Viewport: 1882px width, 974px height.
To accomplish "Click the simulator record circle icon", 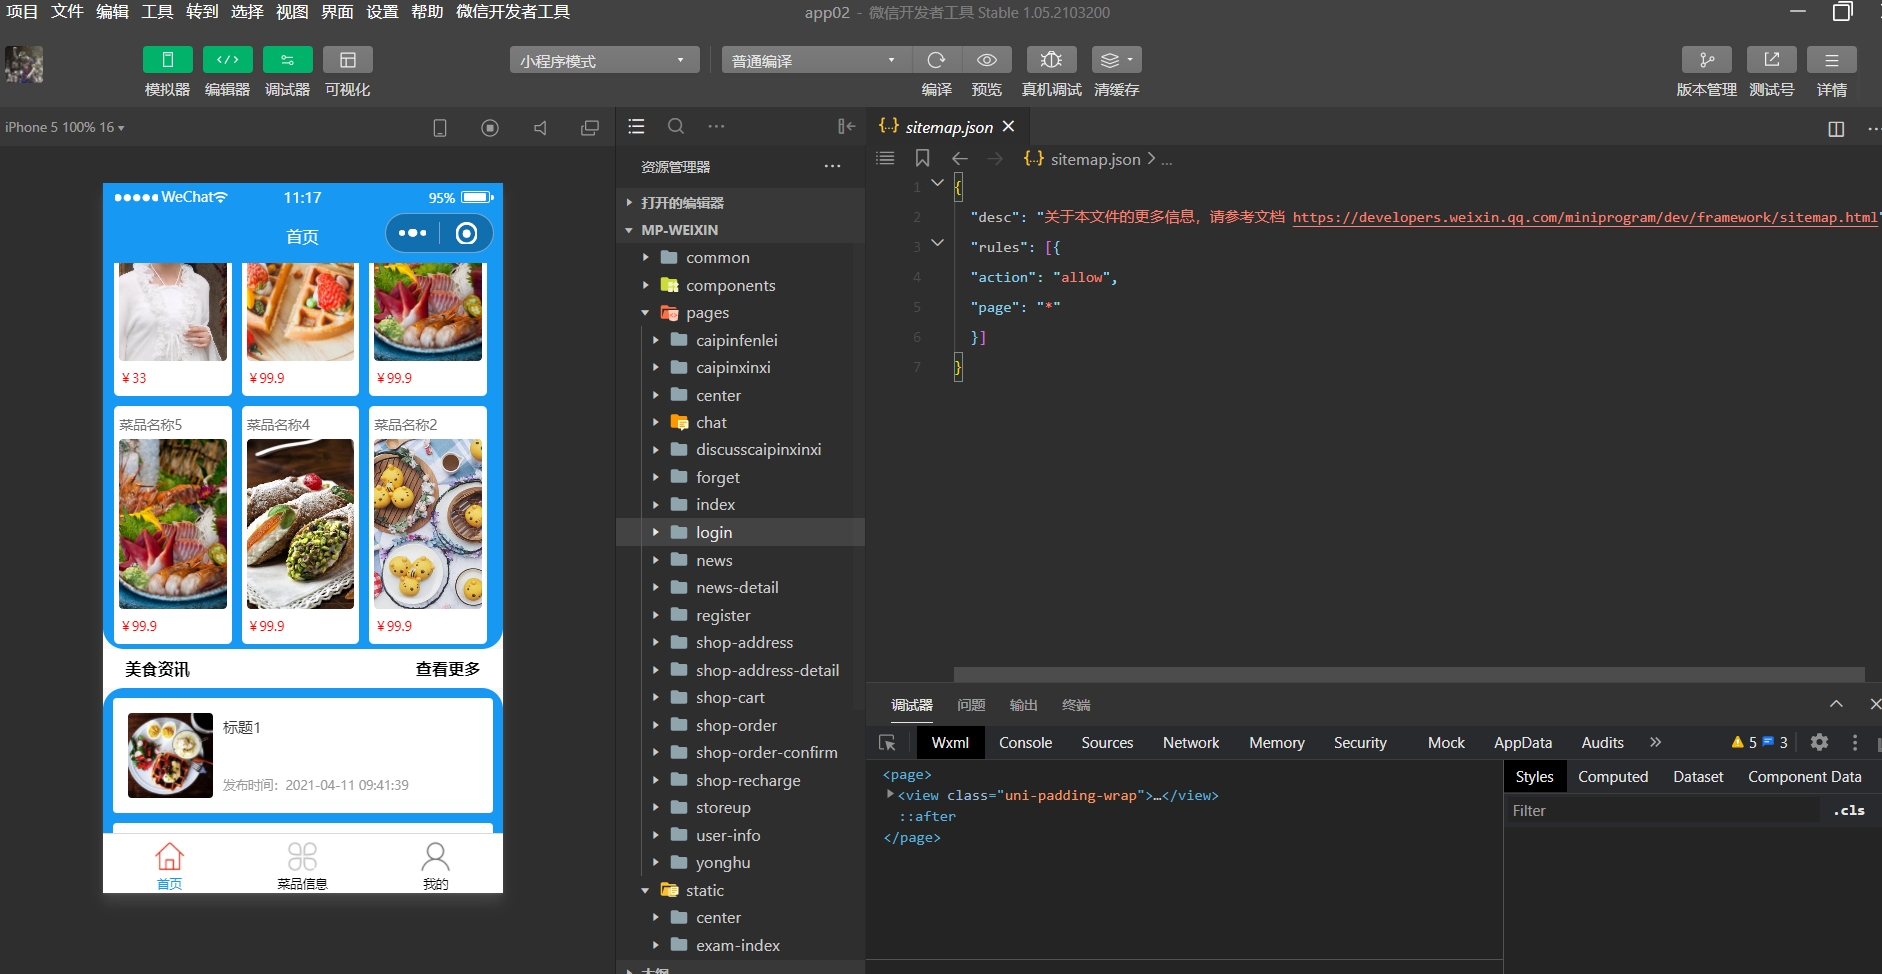I will [x=490, y=128].
